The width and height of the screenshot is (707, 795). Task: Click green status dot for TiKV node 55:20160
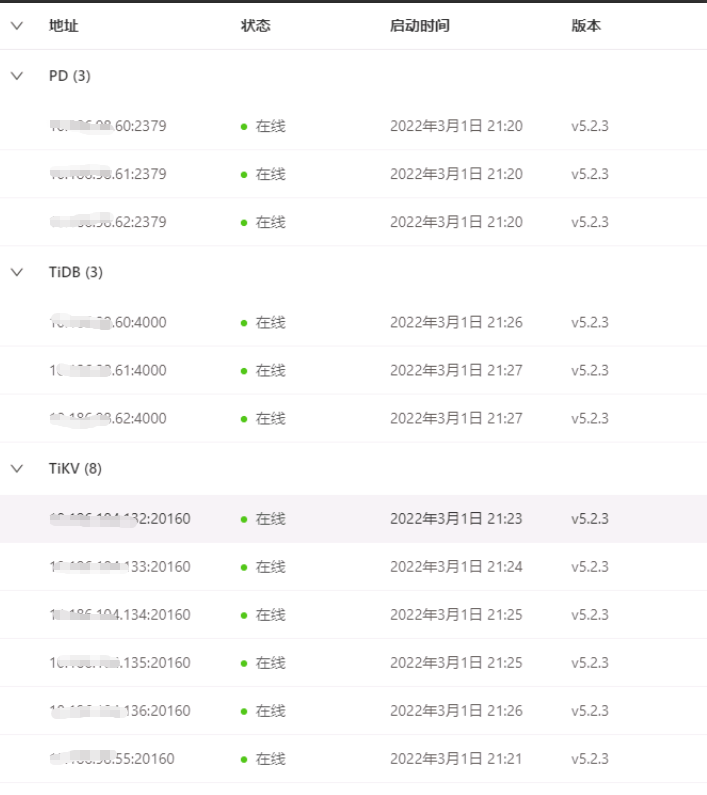click(244, 759)
